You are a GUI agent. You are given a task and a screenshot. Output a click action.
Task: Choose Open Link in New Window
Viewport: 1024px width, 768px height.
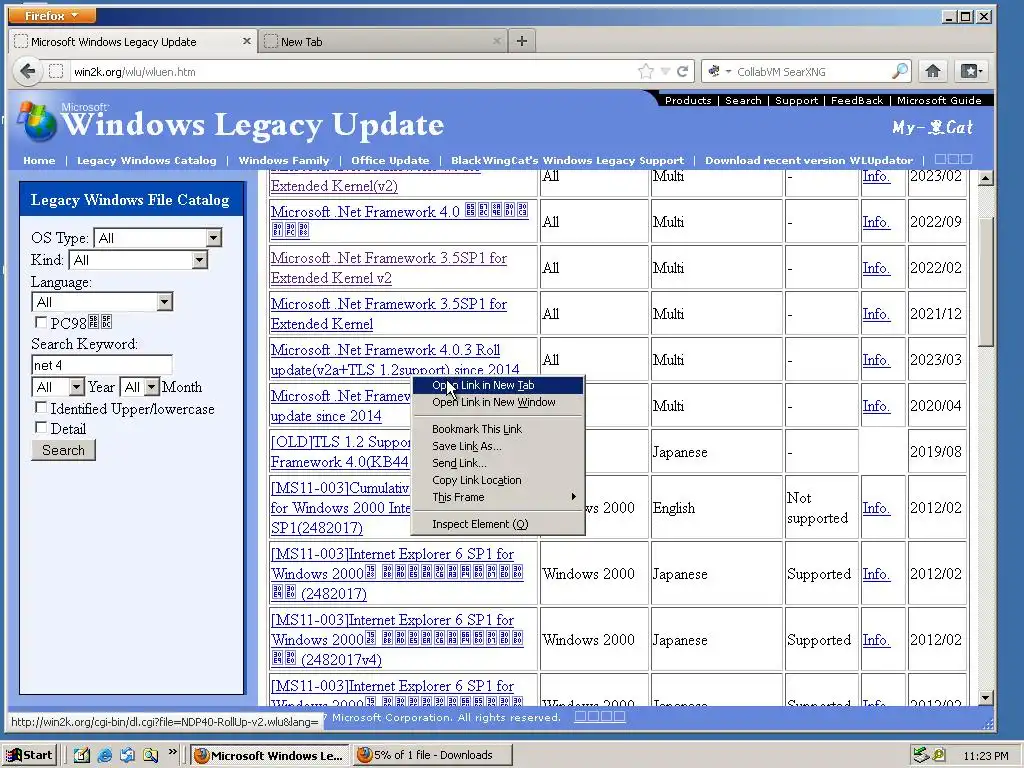[498, 402]
